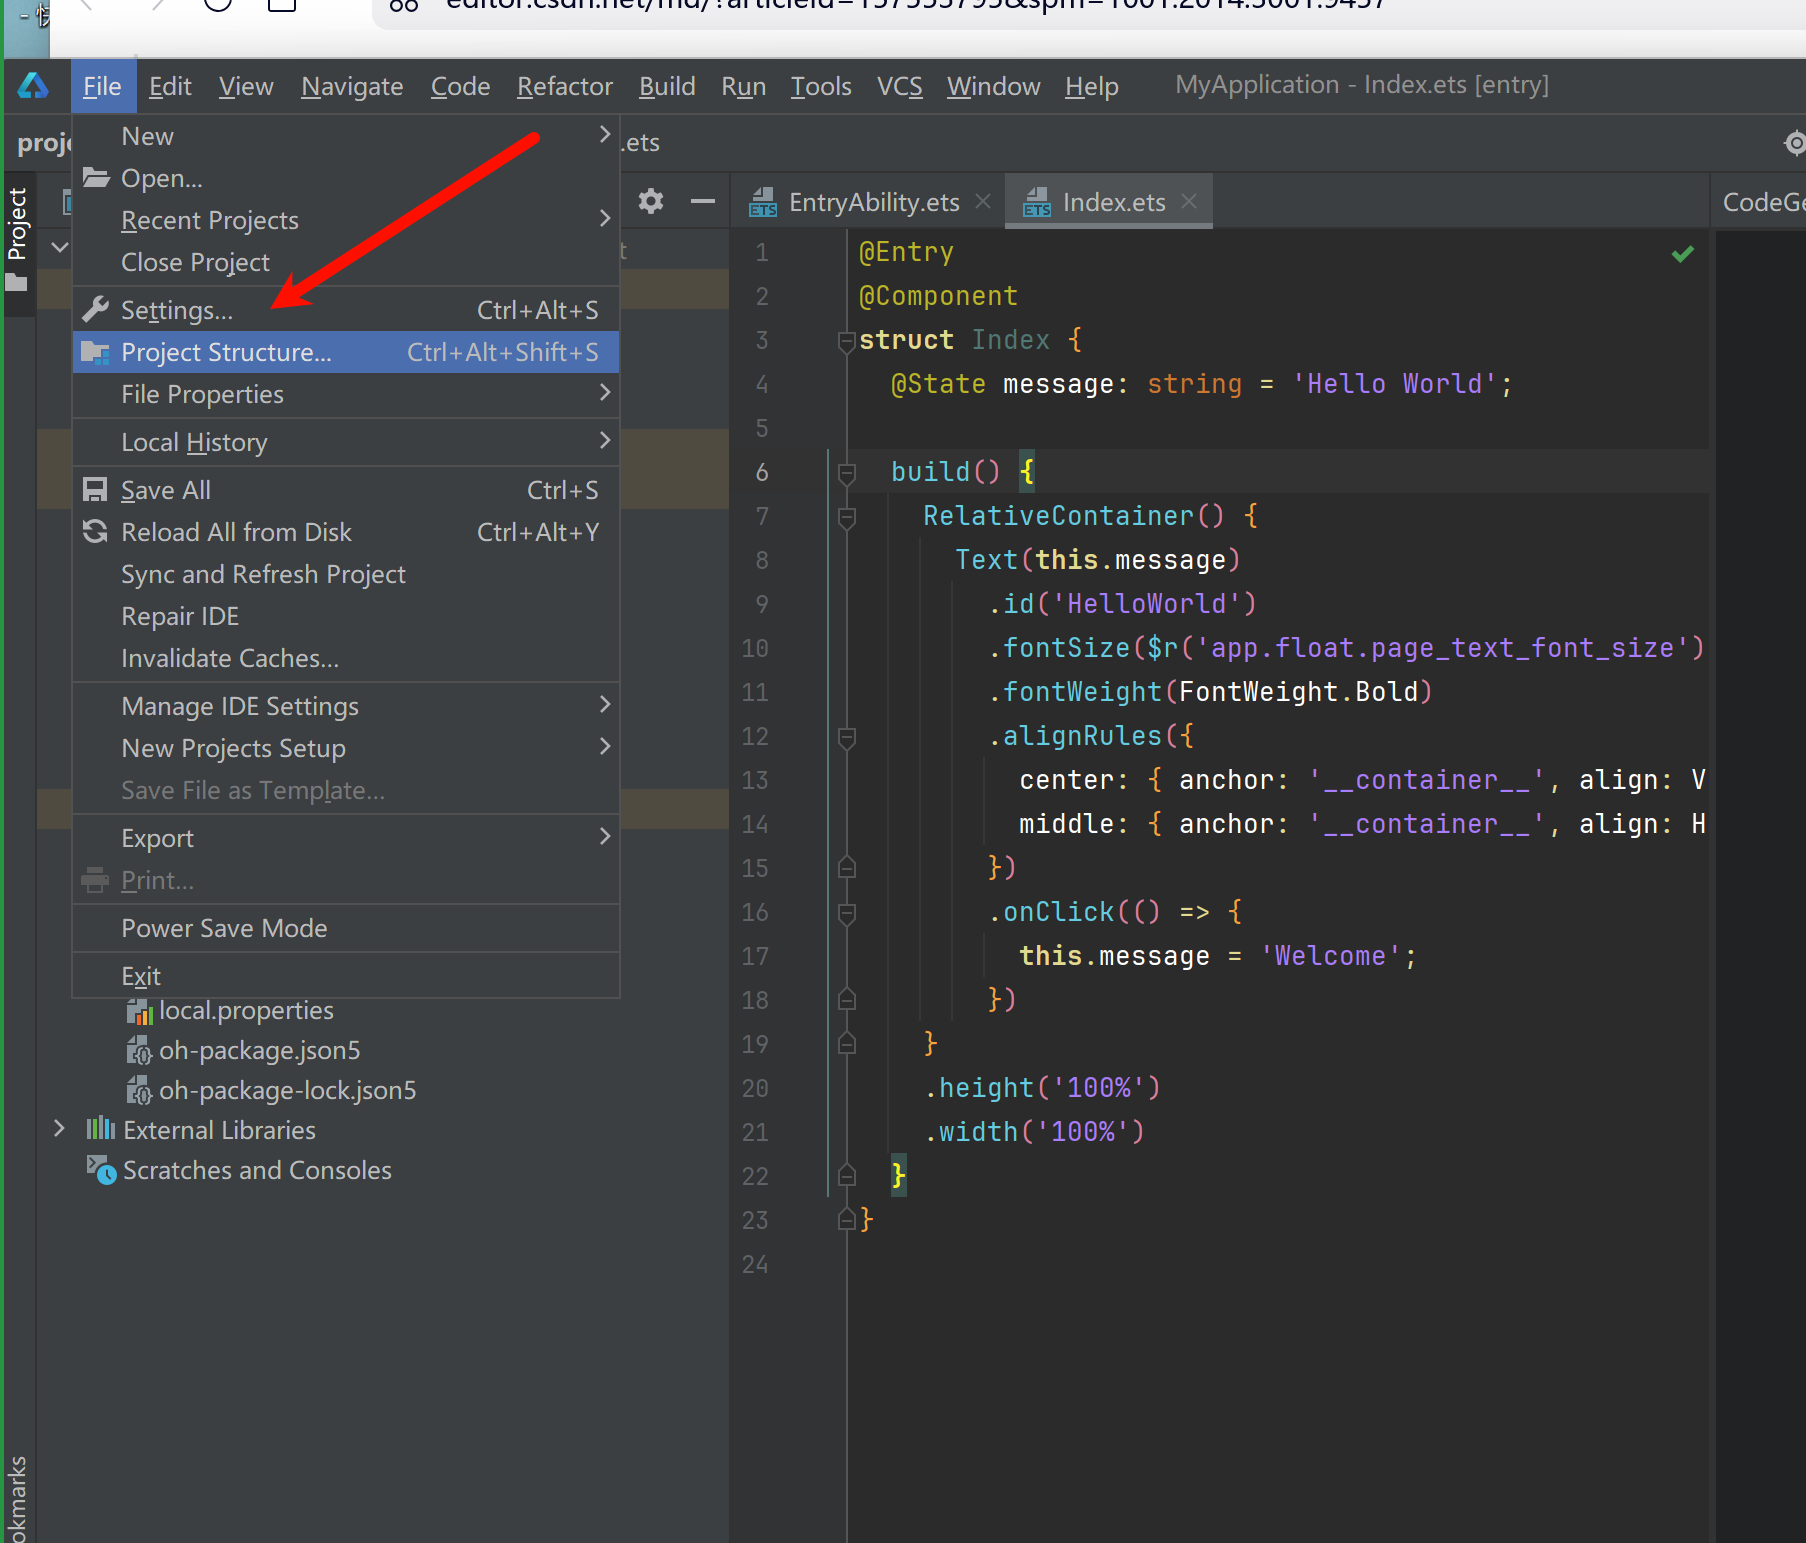The image size is (1806, 1543).
Task: Choose Project Structure... menu entry
Action: [x=346, y=352]
